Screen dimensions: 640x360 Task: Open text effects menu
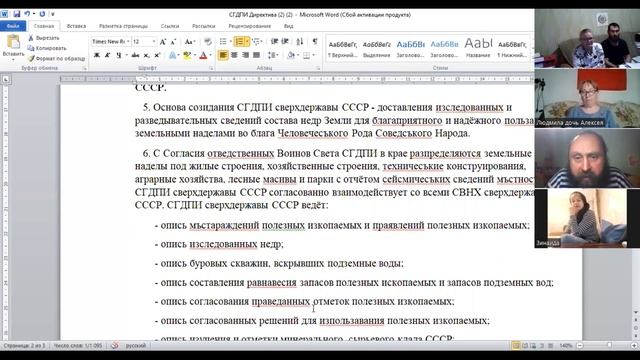pos(173,55)
